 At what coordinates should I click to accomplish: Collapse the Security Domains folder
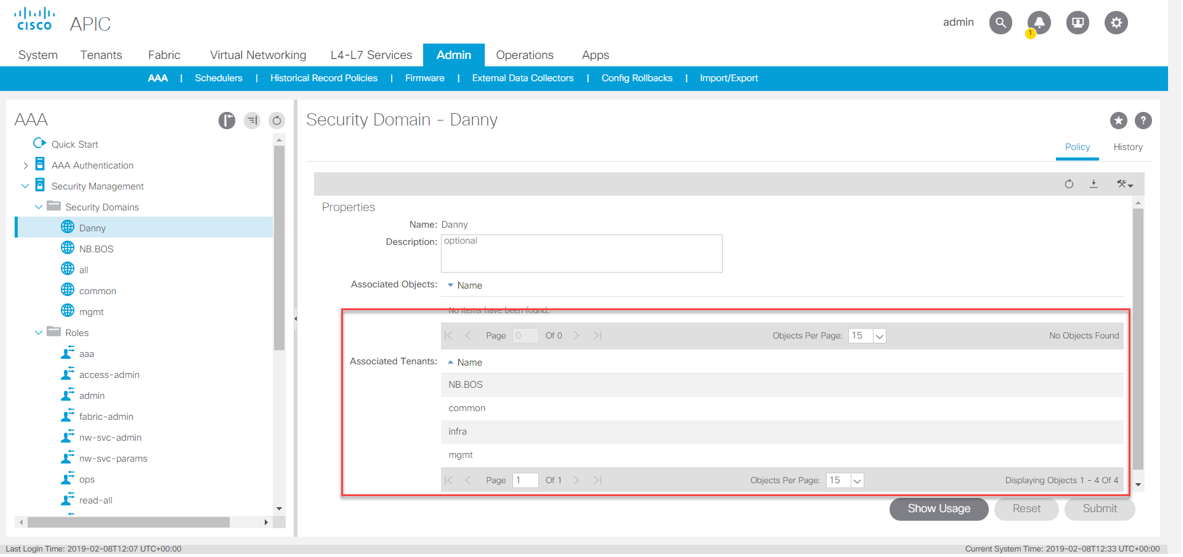point(38,207)
